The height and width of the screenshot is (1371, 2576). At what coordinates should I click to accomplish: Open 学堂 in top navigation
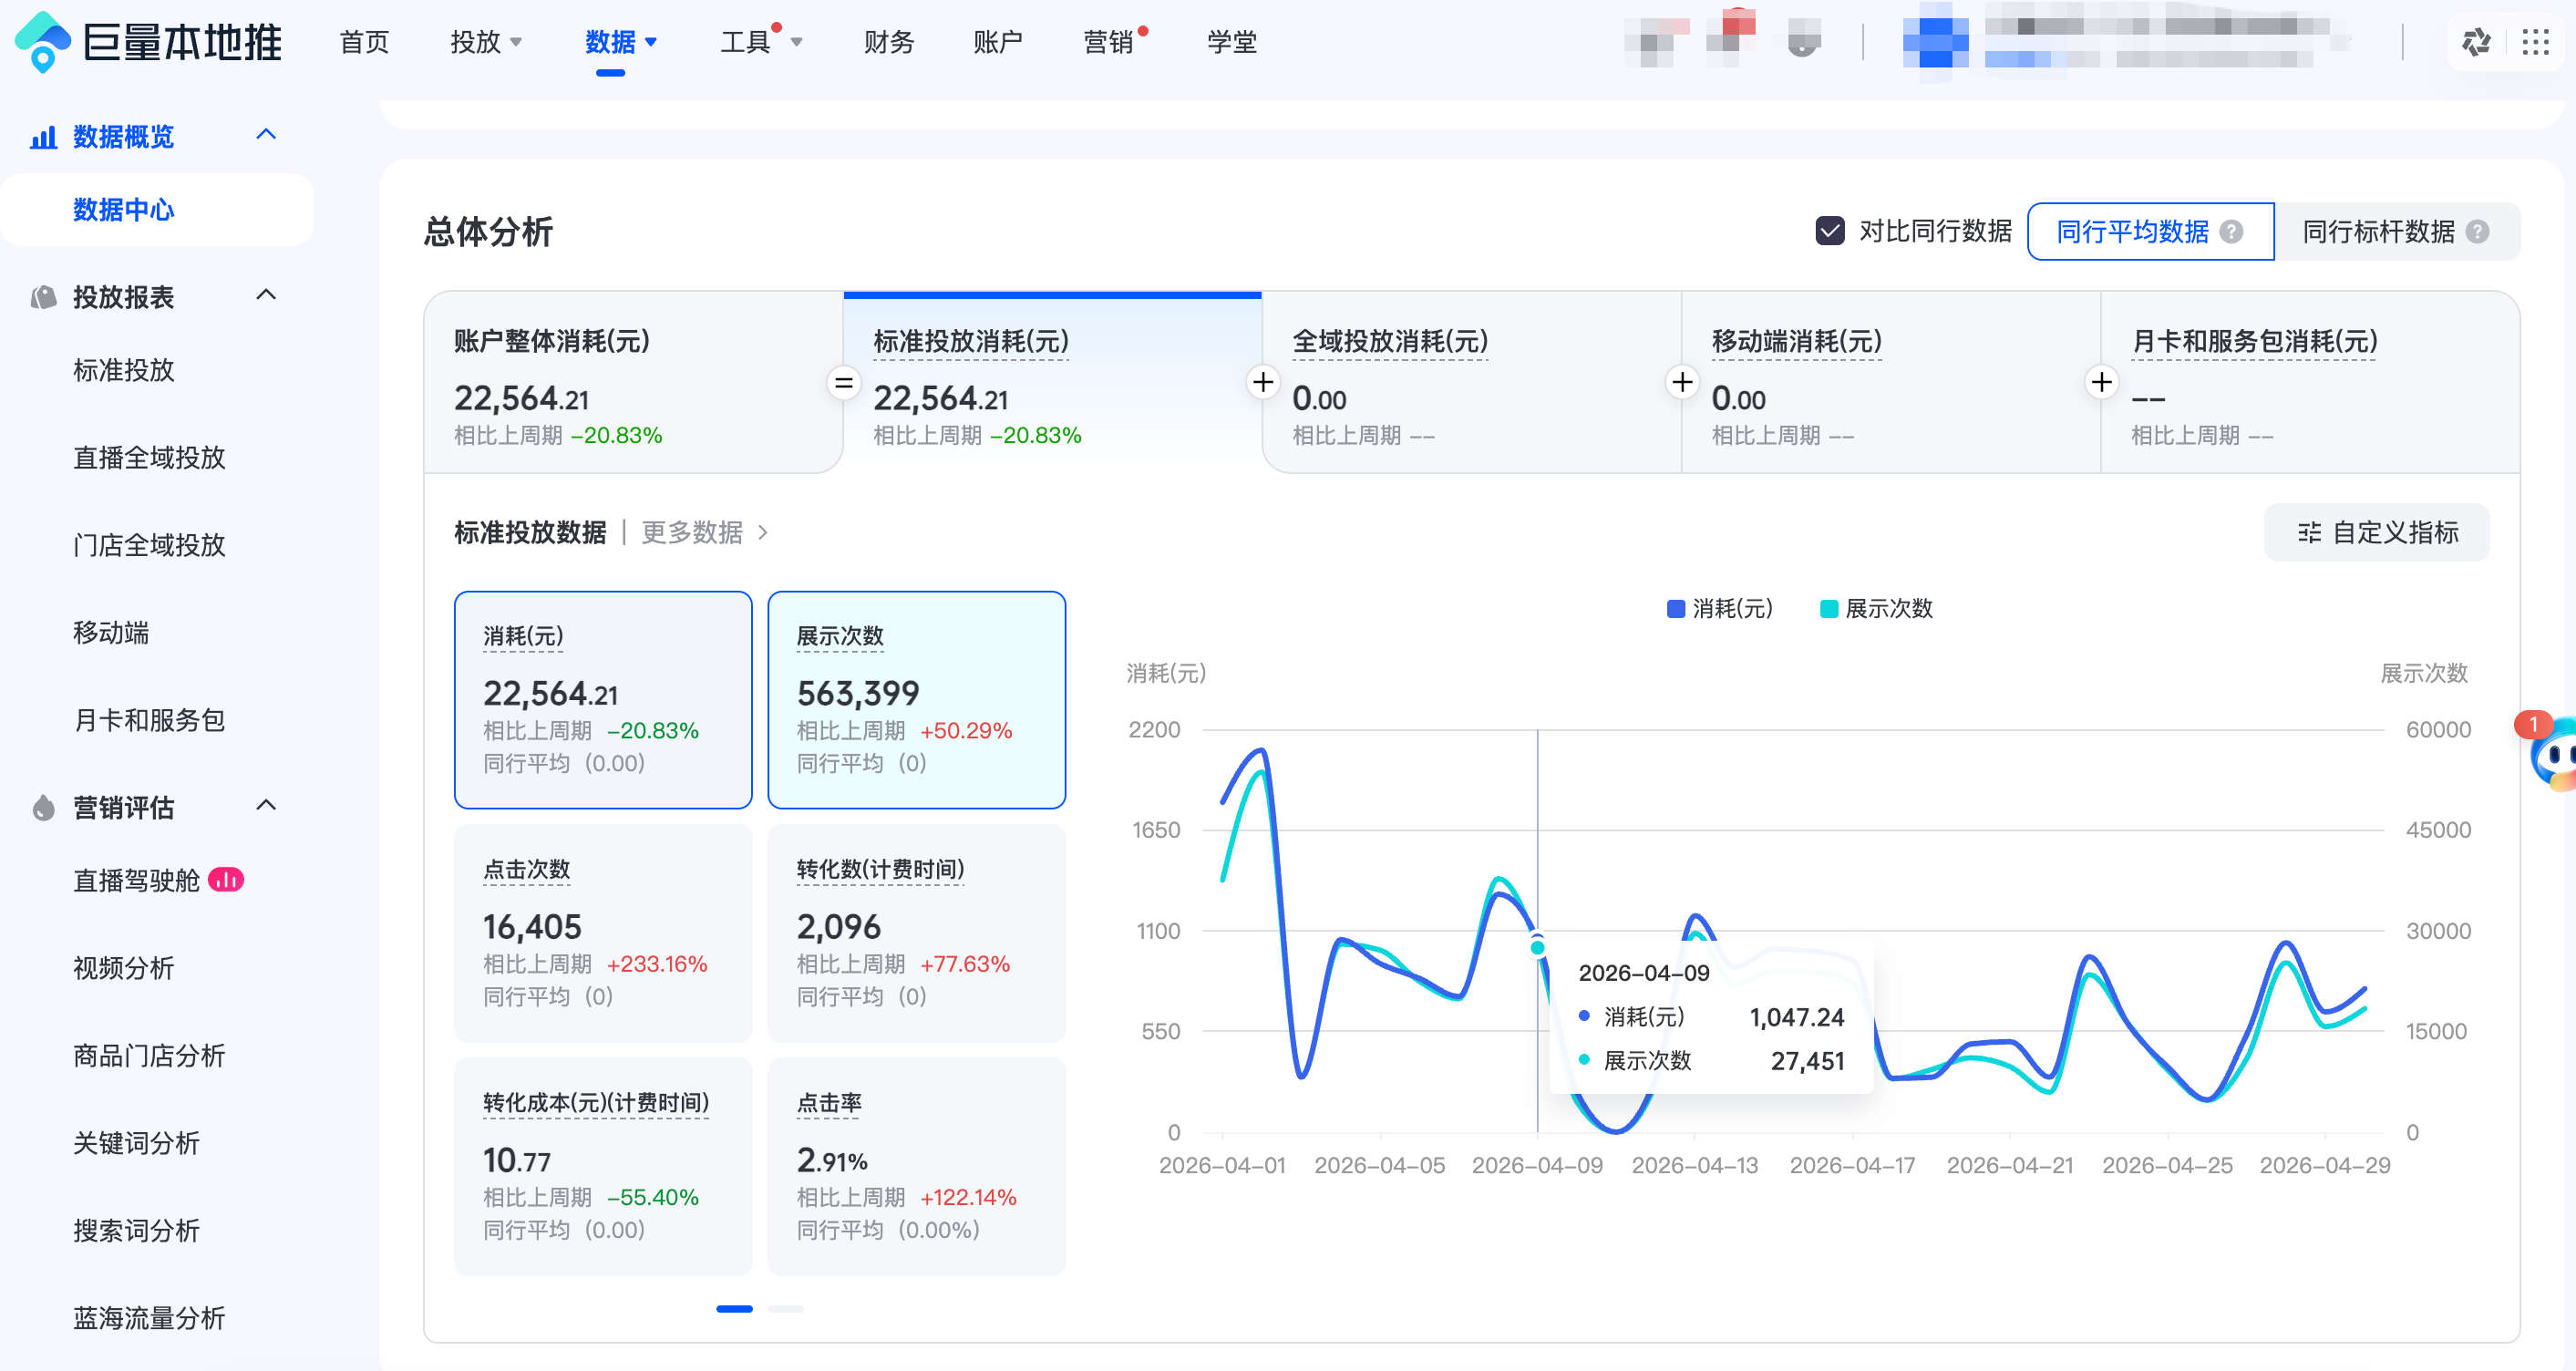1231,42
